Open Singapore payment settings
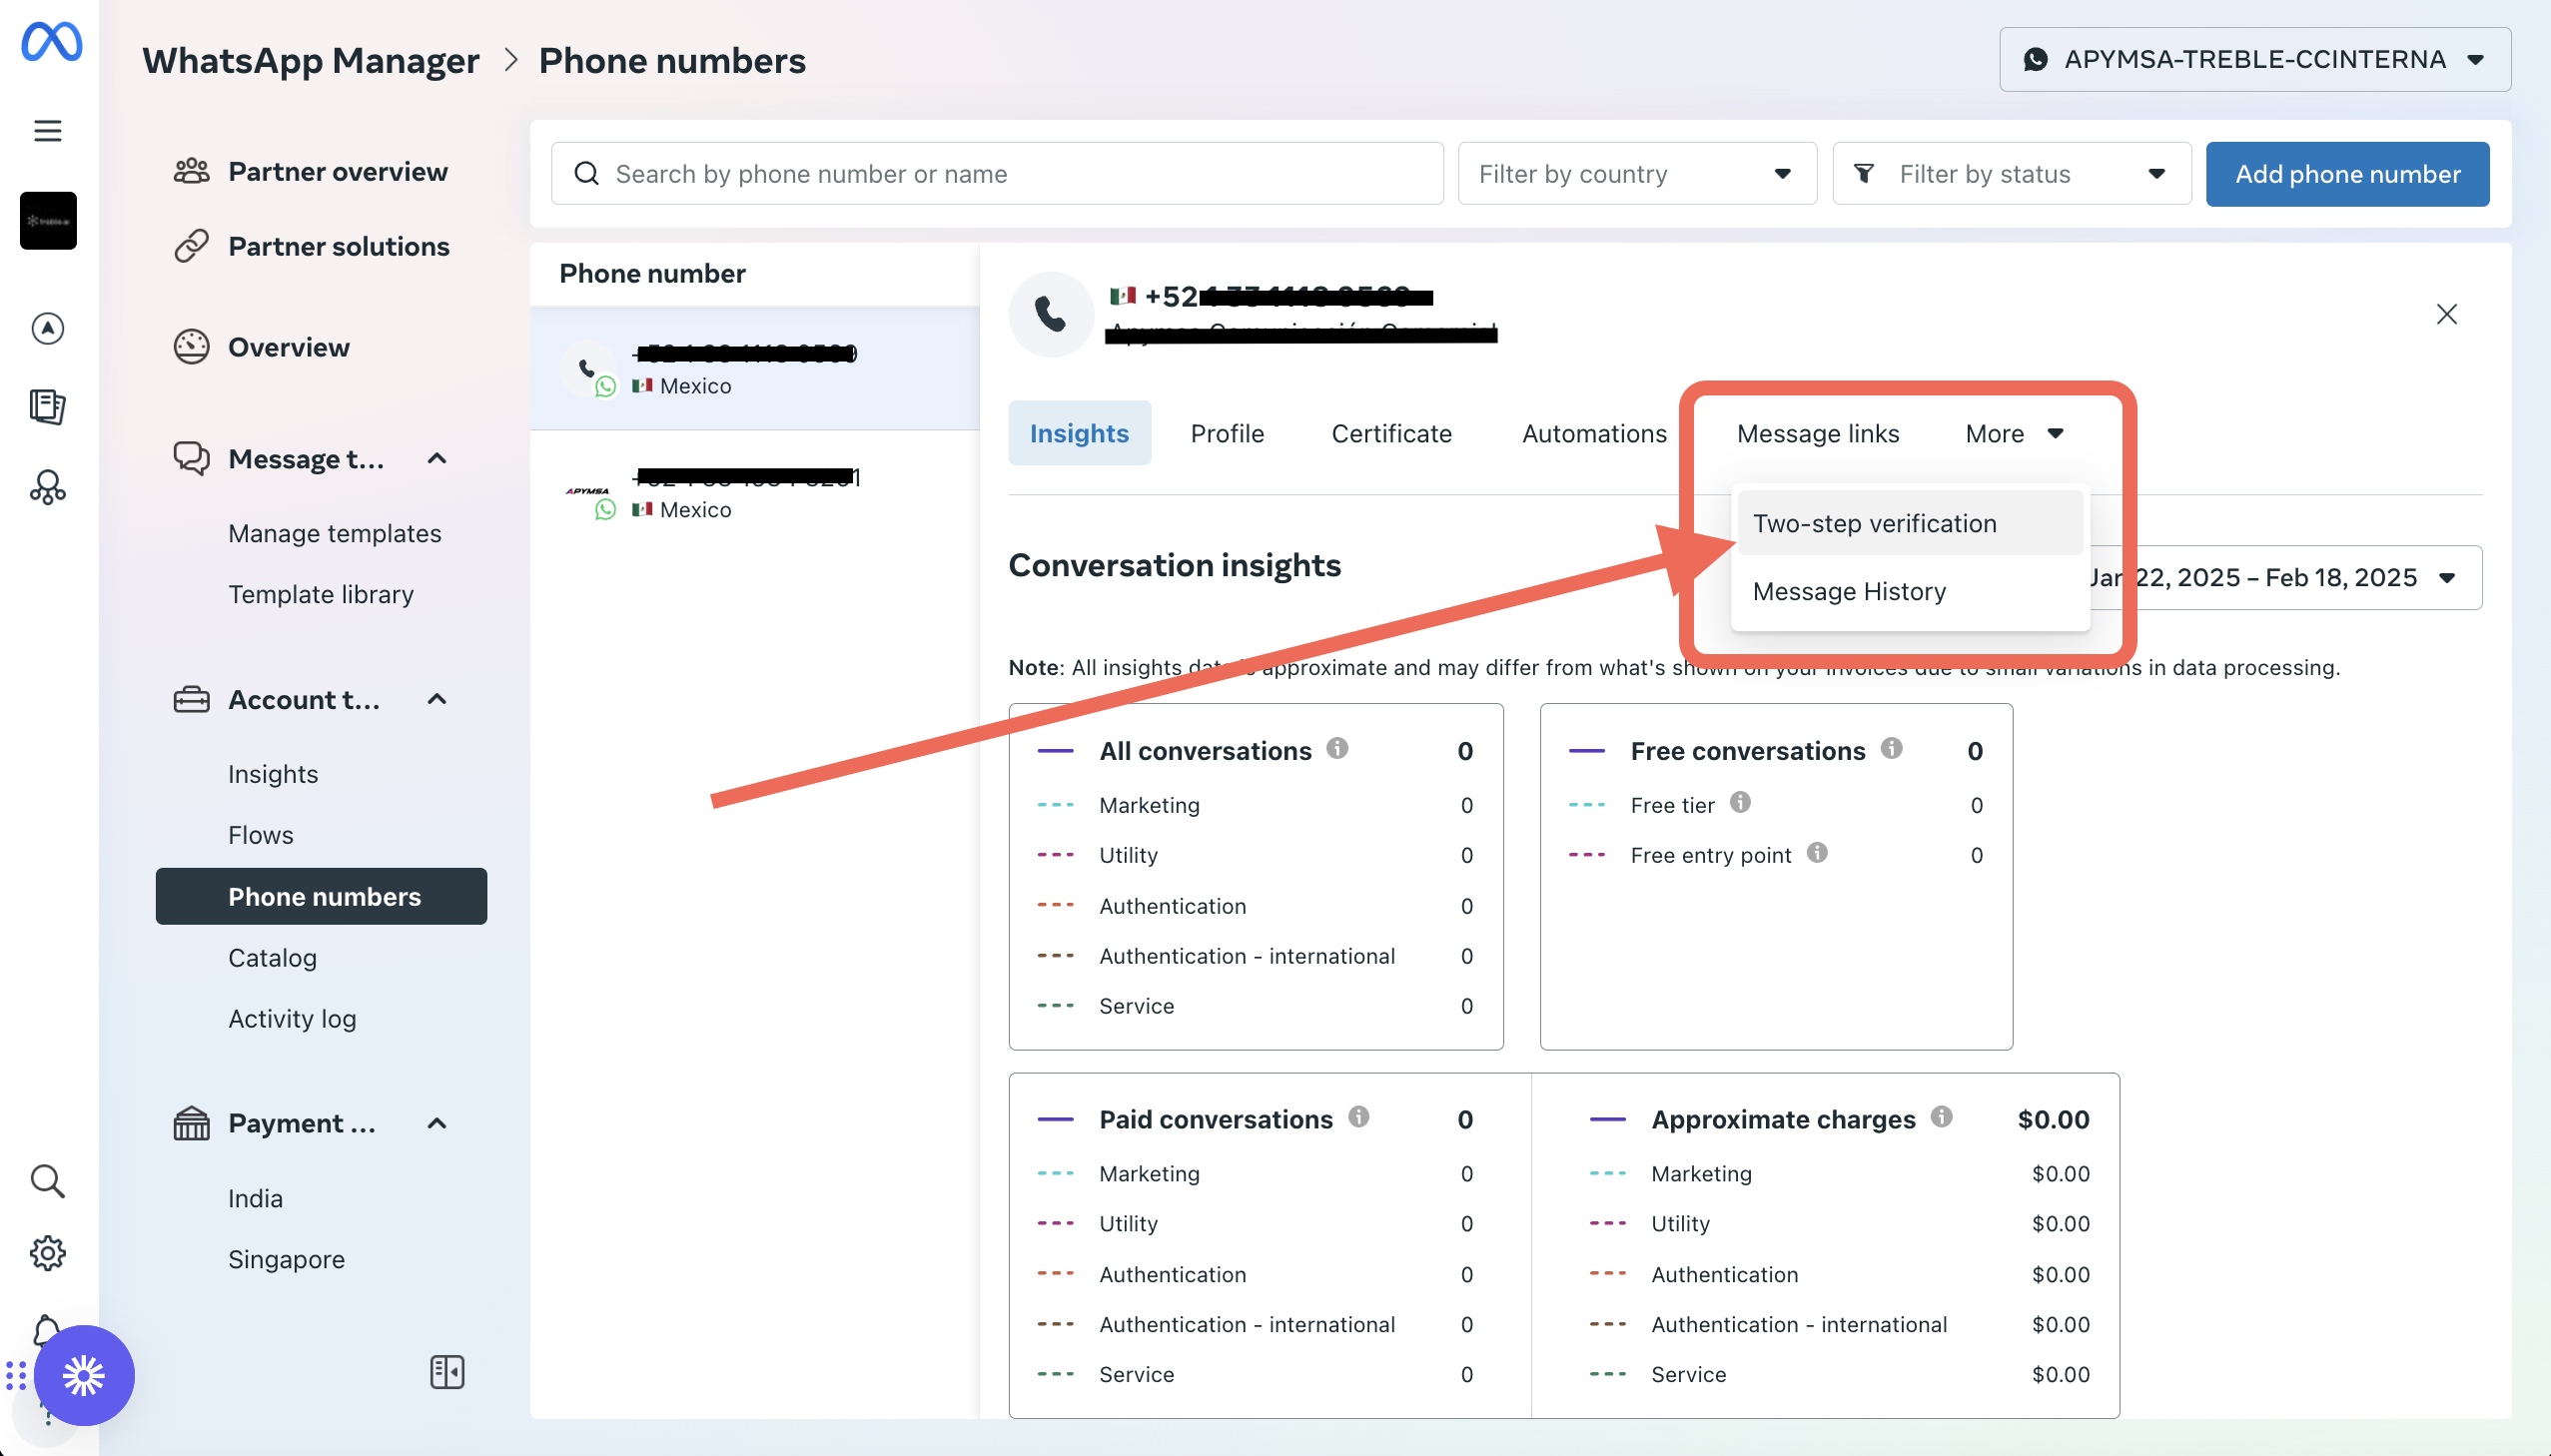This screenshot has width=2551, height=1456. pyautogui.click(x=286, y=1259)
